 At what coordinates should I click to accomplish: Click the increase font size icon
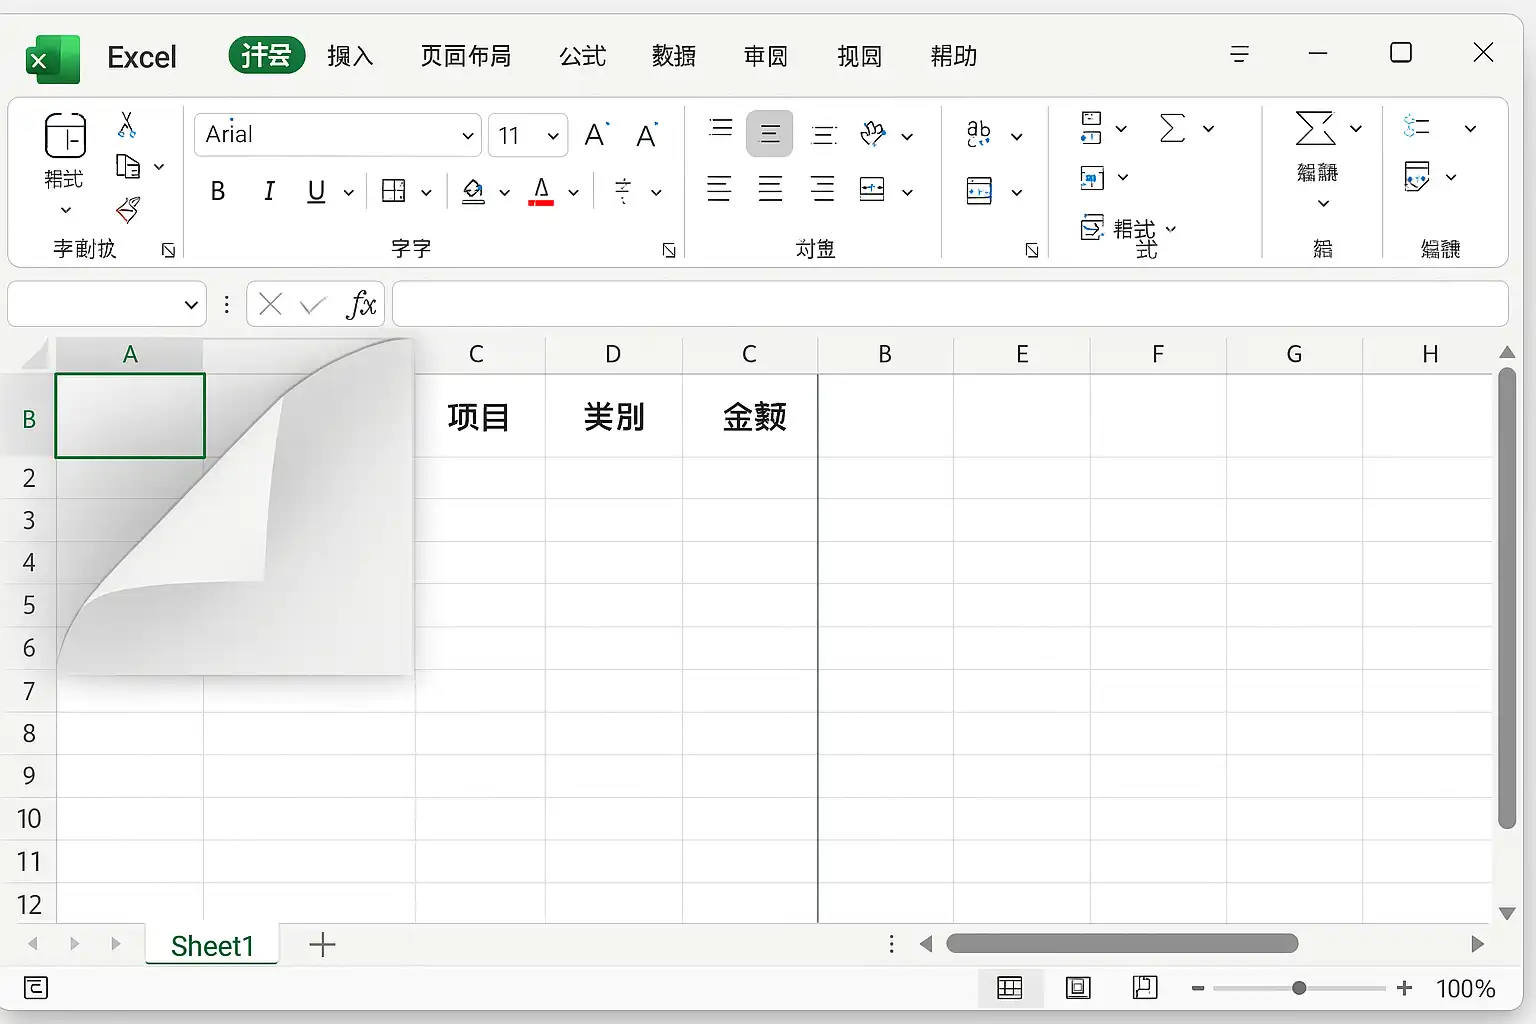pyautogui.click(x=596, y=135)
